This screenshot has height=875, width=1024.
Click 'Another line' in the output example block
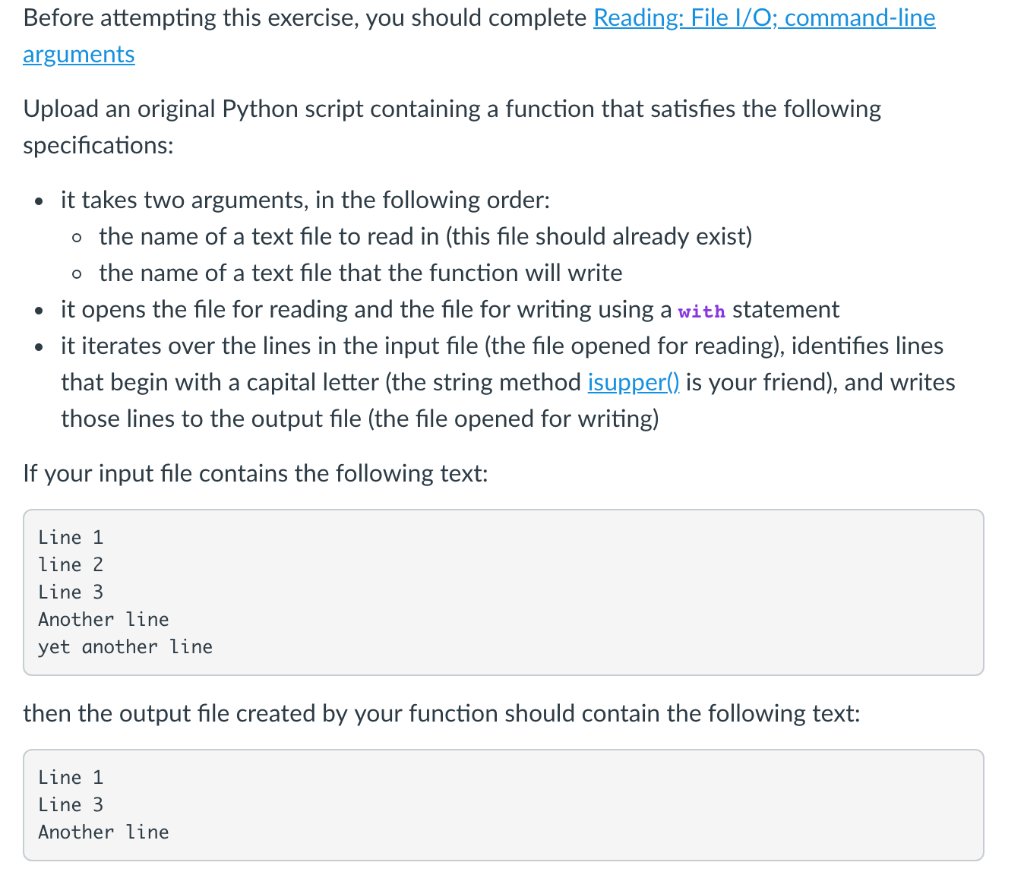point(103,833)
